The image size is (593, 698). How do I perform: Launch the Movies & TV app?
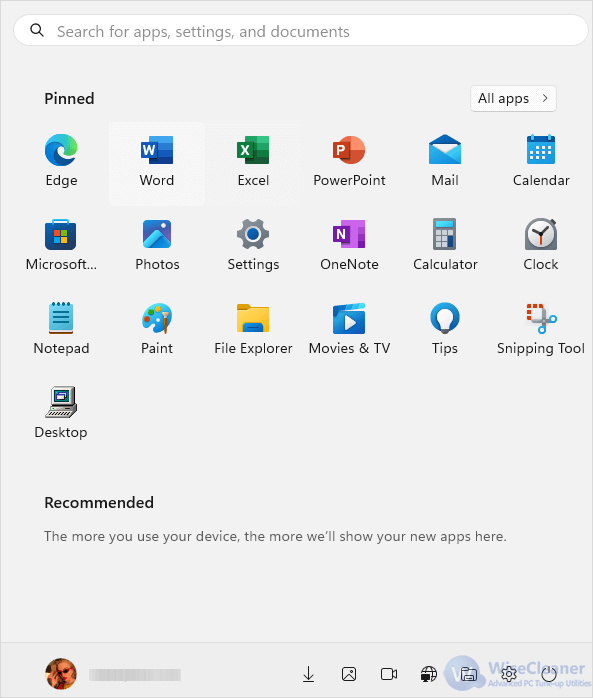[349, 329]
